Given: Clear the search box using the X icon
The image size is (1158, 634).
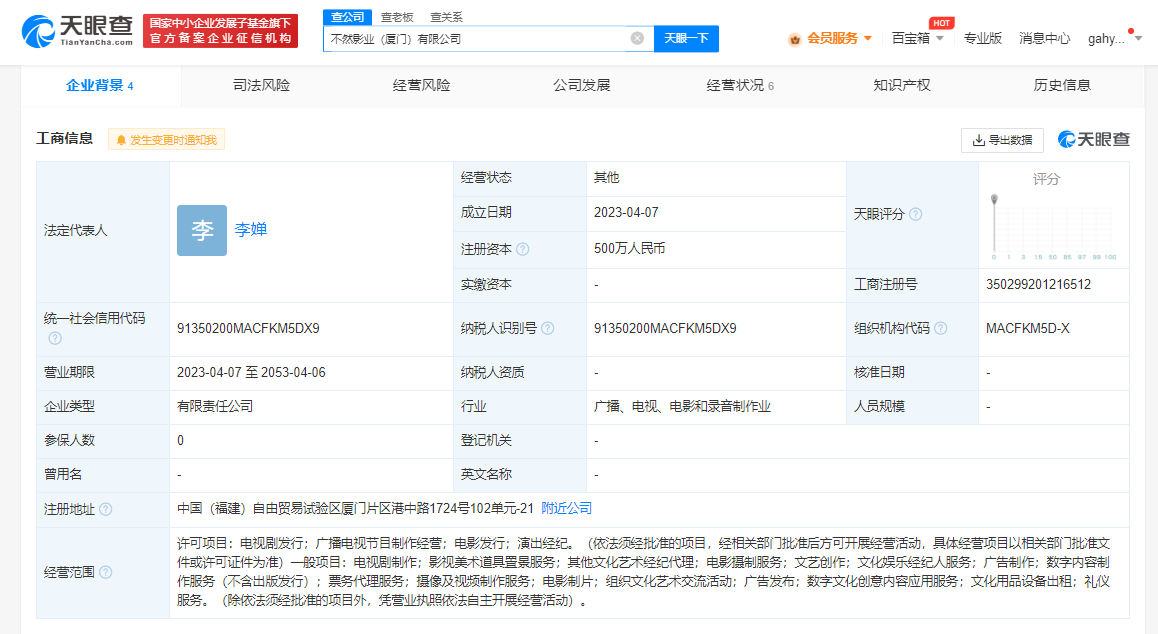Looking at the screenshot, I should coord(637,38).
